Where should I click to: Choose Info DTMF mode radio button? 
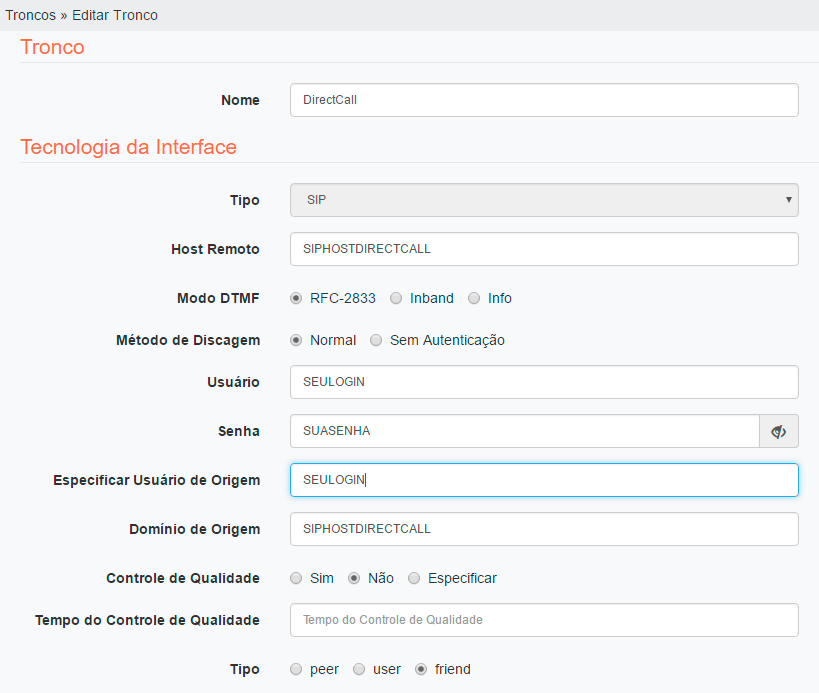pos(474,298)
